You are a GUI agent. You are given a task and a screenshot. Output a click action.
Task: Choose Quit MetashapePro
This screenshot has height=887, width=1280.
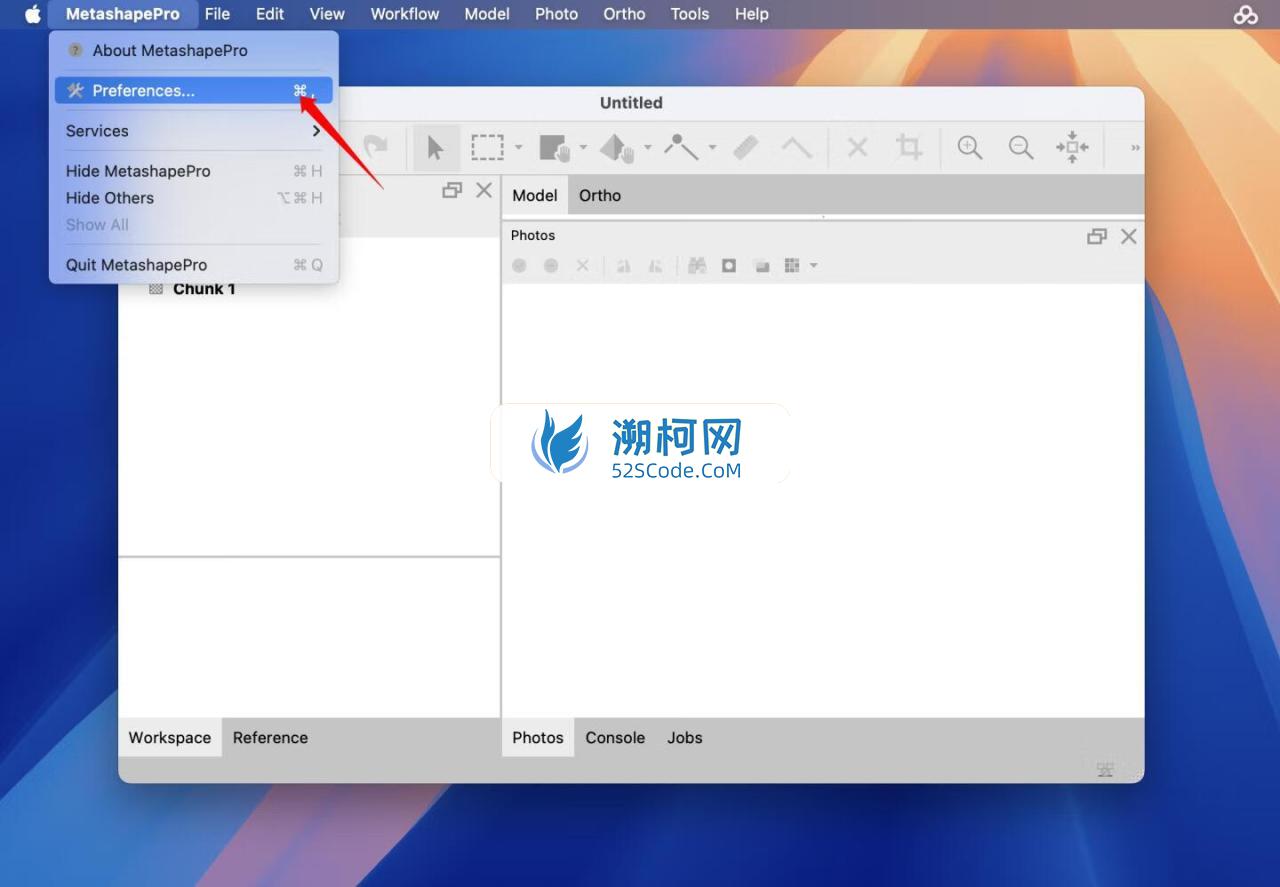coord(194,265)
